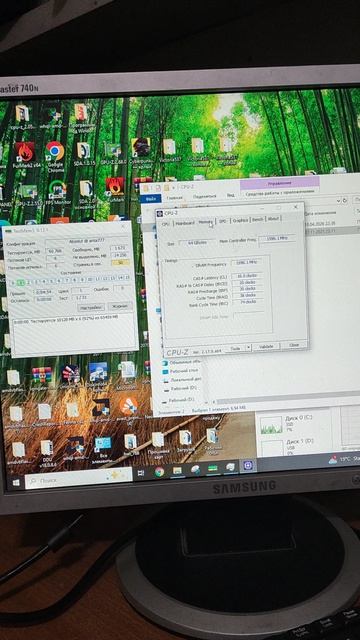This screenshot has width=360, height=640.
Task: Open the Bench tab in CPU-Z
Action: point(258,220)
